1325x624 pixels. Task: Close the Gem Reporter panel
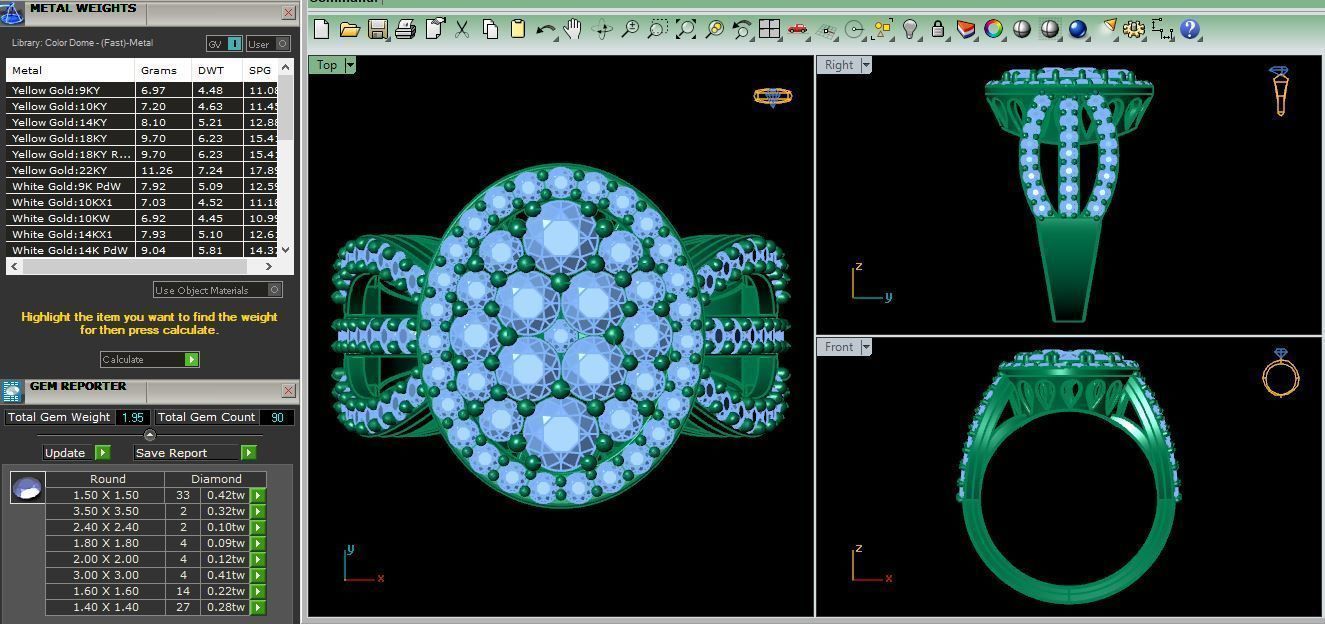(288, 390)
